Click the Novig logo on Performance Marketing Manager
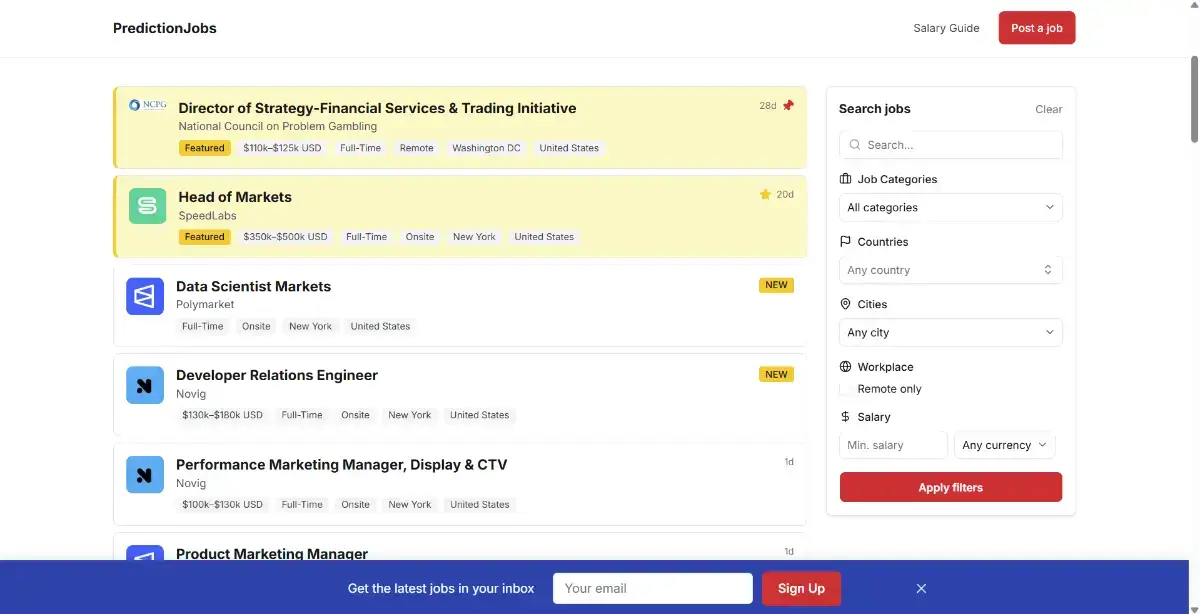Screen dimensions: 1200x614 tap(145, 474)
